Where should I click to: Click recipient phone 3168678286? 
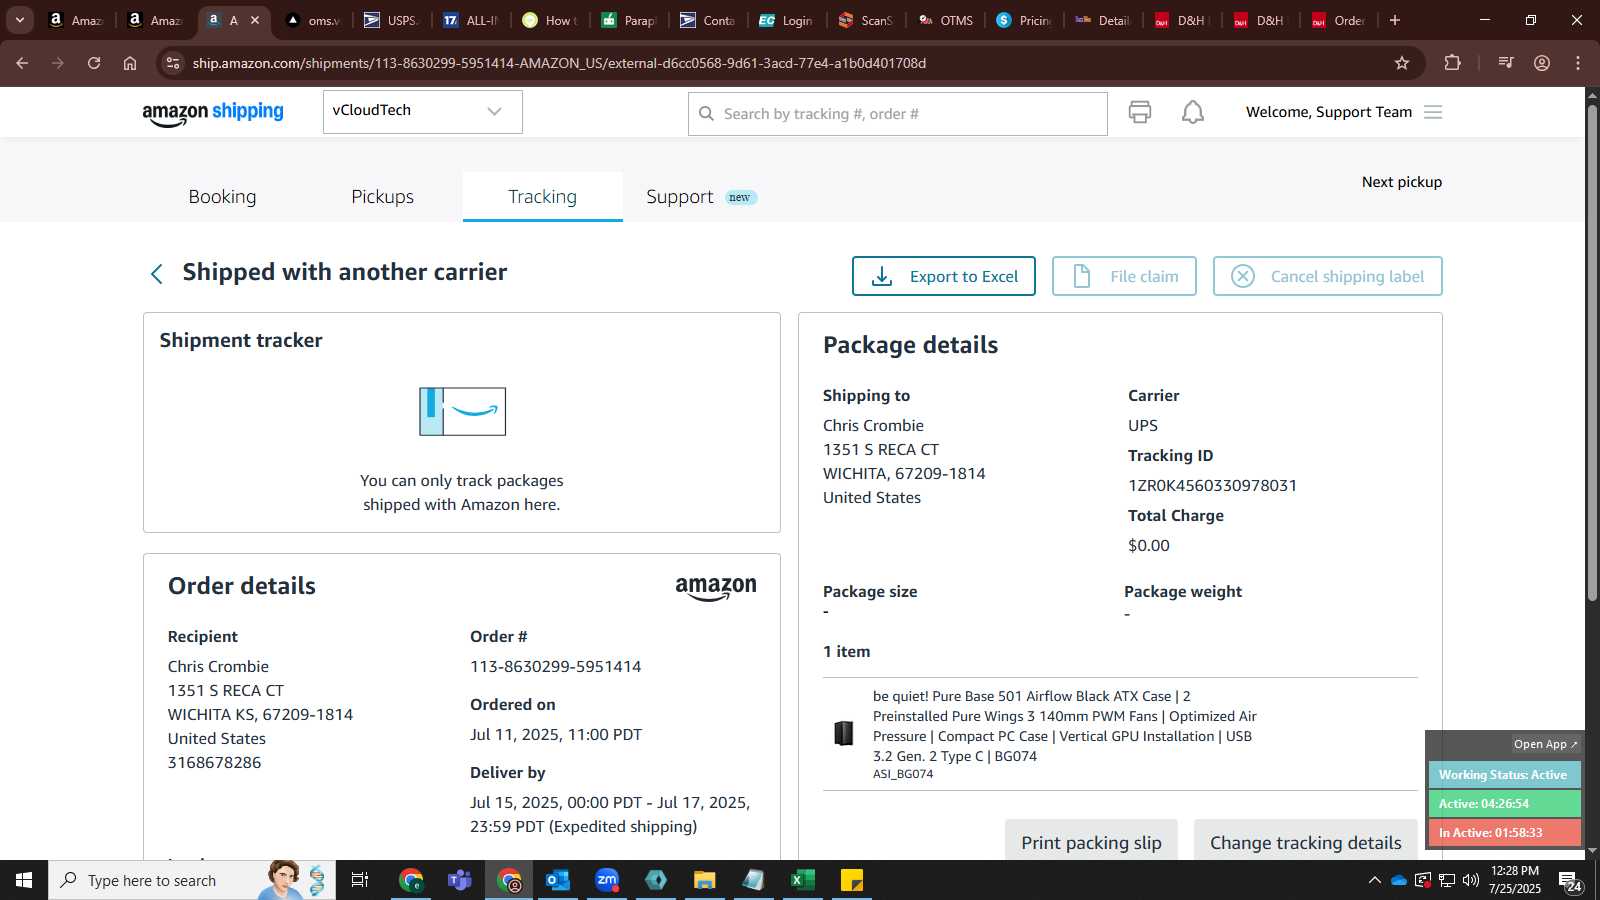point(214,762)
